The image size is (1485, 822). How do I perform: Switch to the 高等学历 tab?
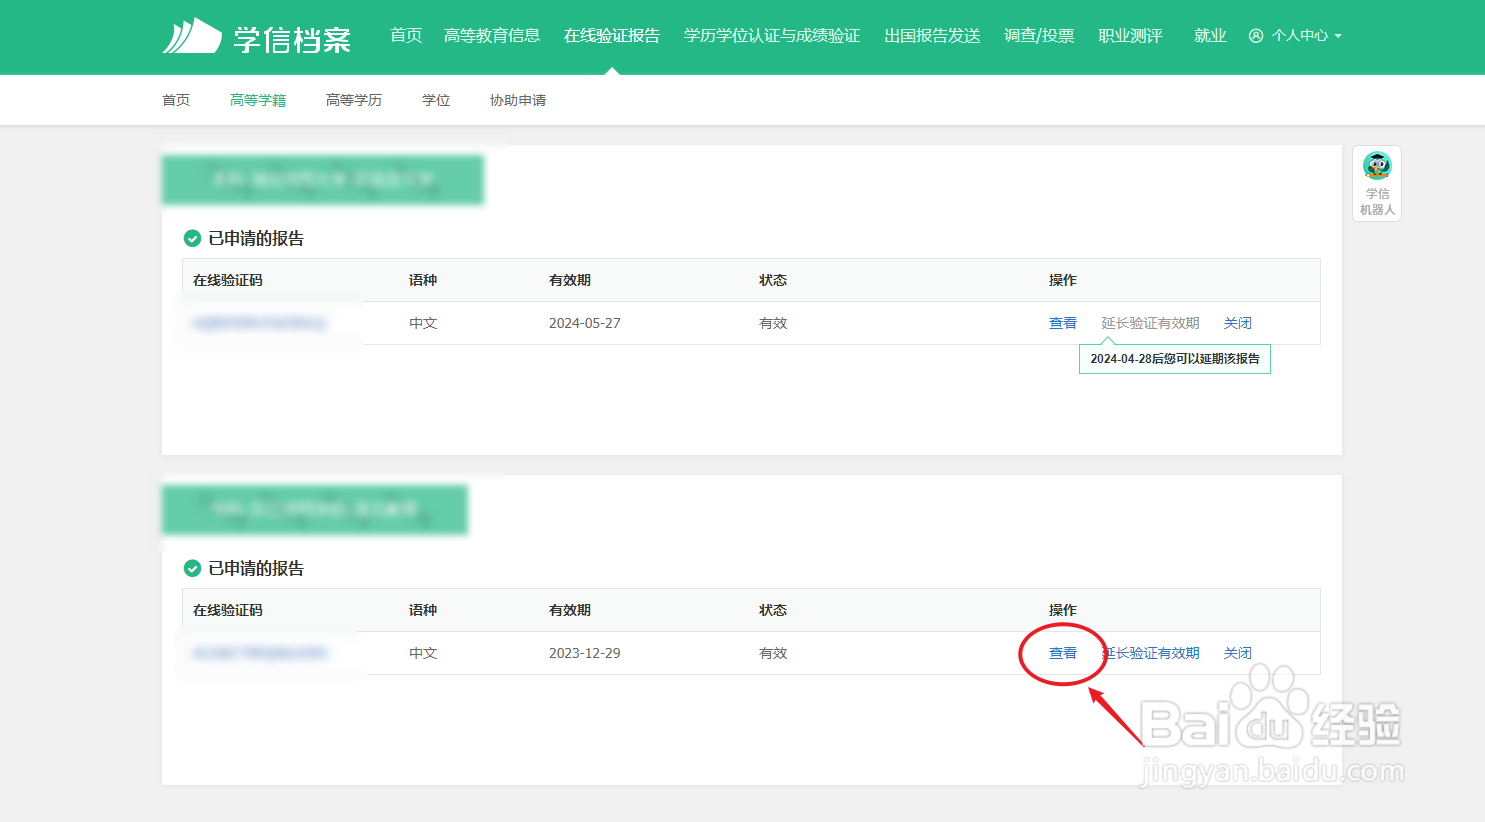coord(353,100)
